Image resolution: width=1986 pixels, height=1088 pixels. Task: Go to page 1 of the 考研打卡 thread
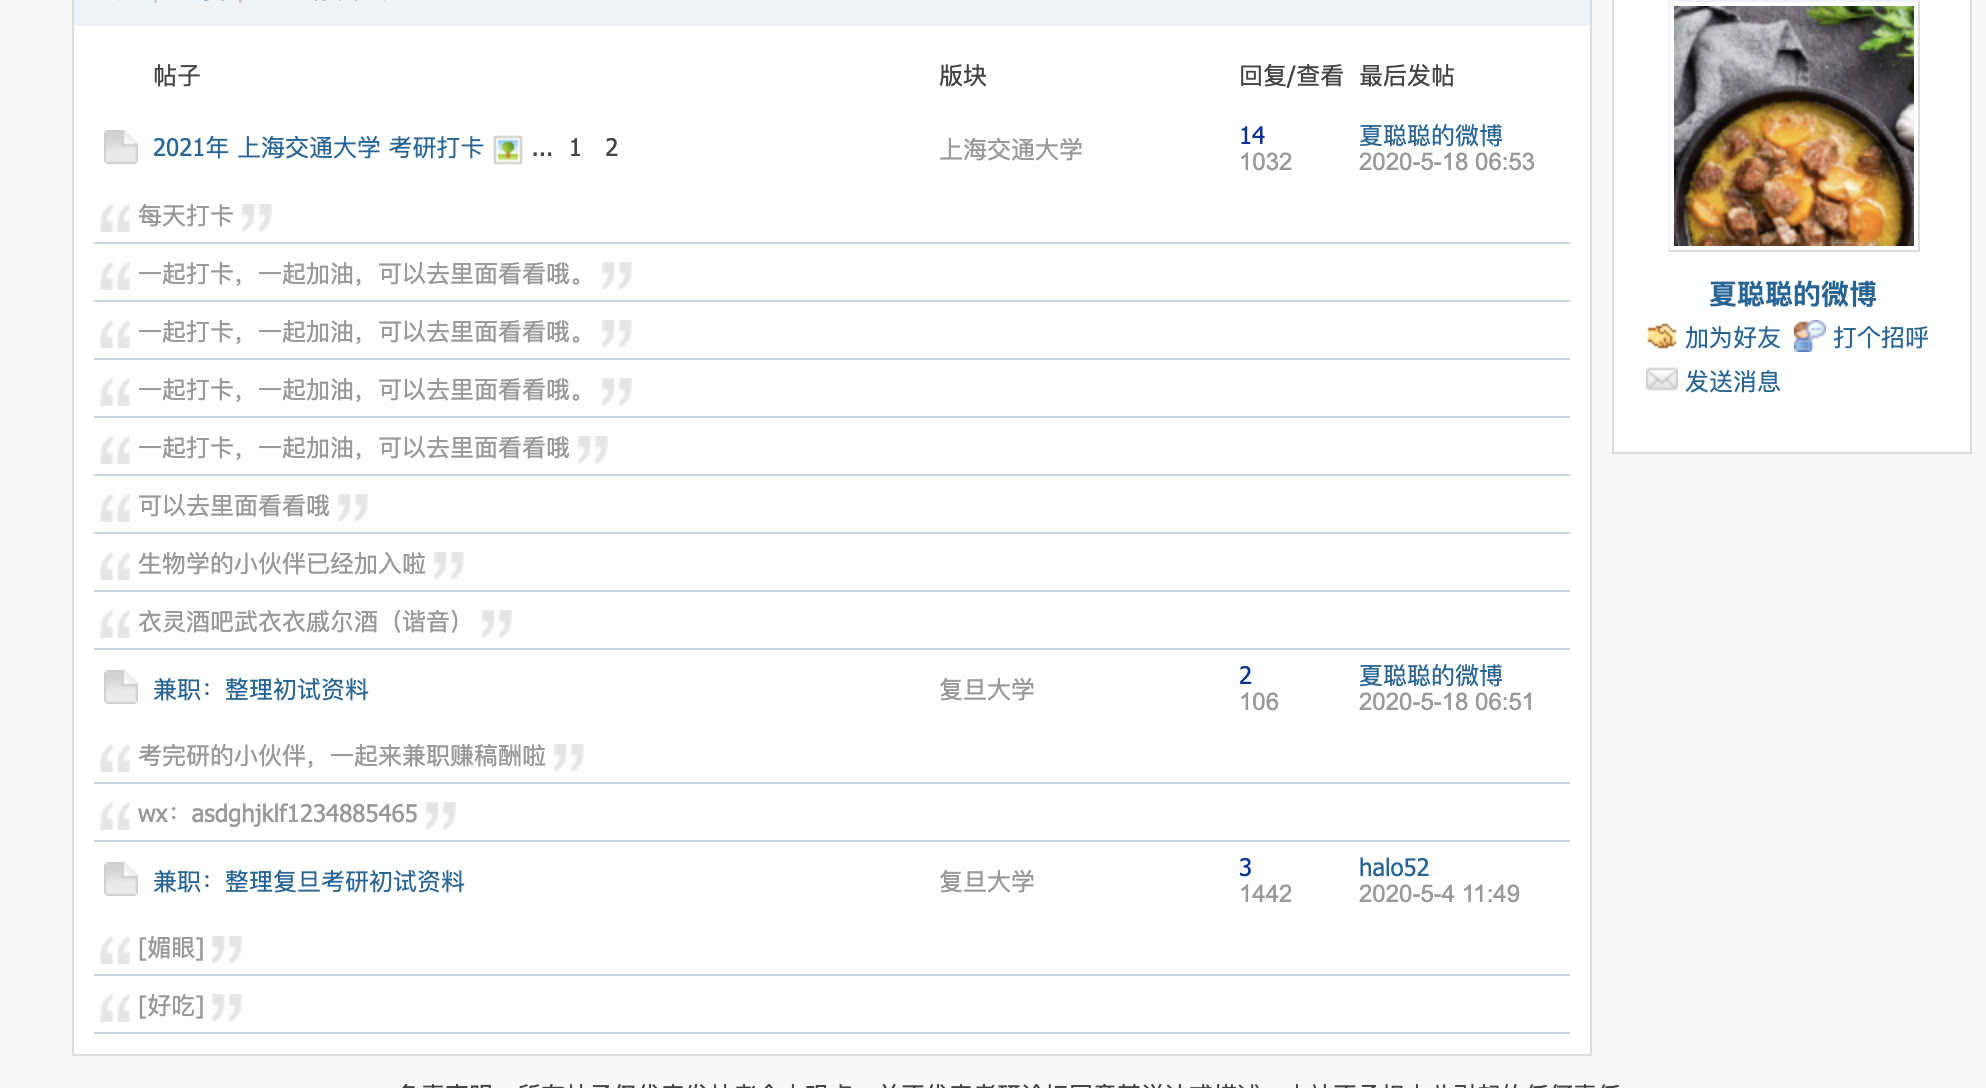[x=575, y=148]
